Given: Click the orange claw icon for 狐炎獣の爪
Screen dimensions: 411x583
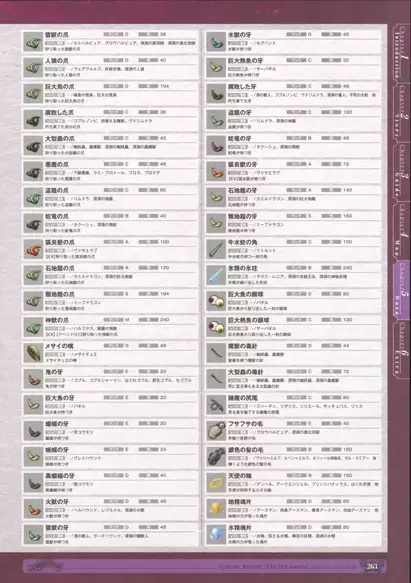Looking at the screenshot, I should (x=33, y=249).
